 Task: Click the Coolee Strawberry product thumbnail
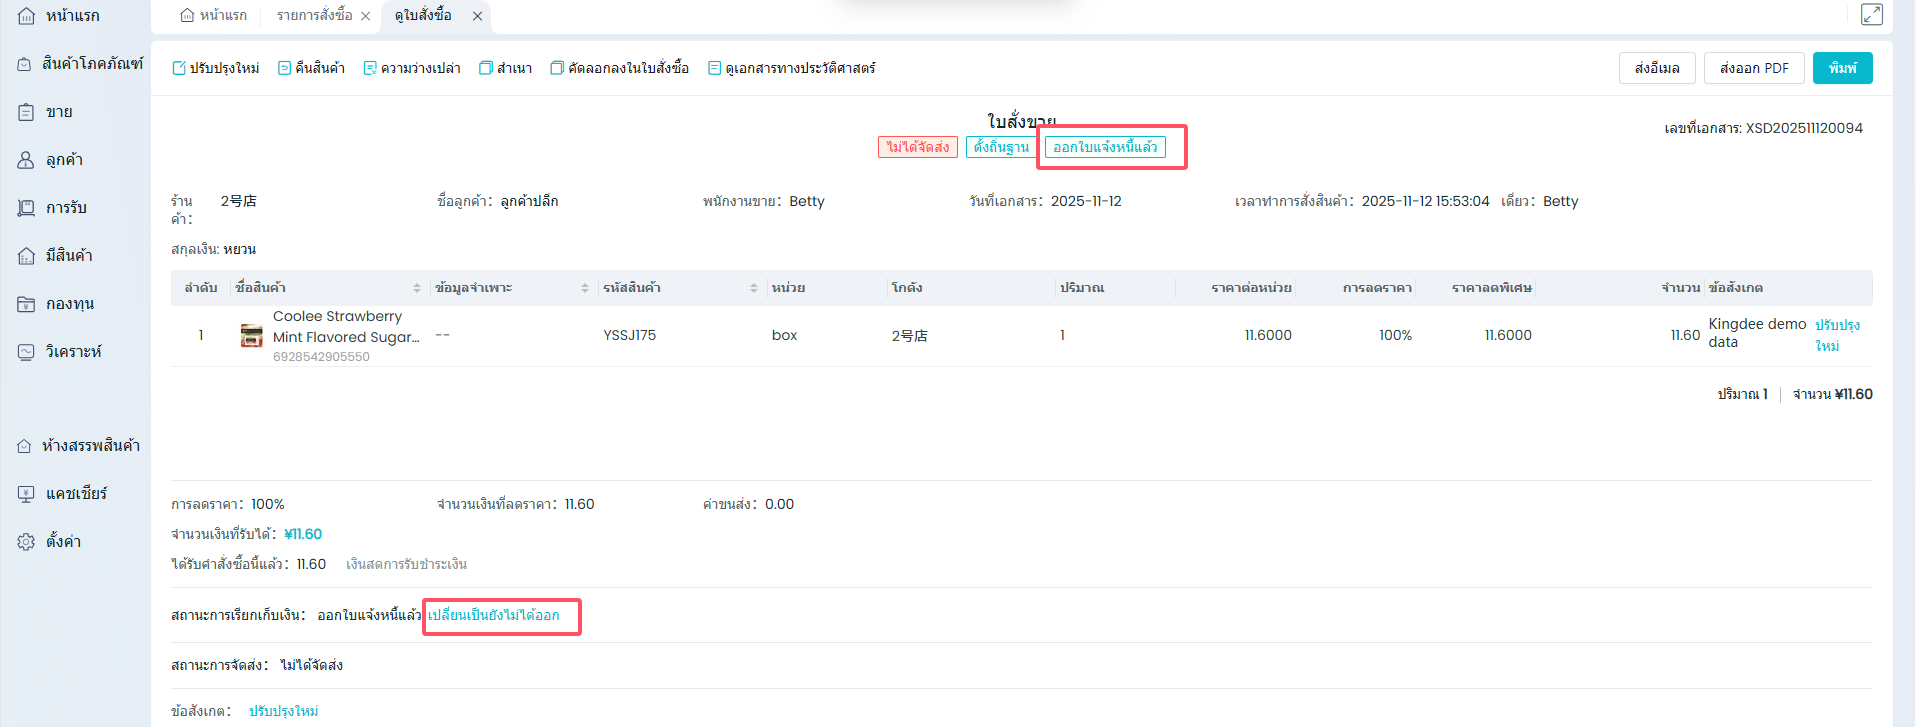click(x=252, y=336)
